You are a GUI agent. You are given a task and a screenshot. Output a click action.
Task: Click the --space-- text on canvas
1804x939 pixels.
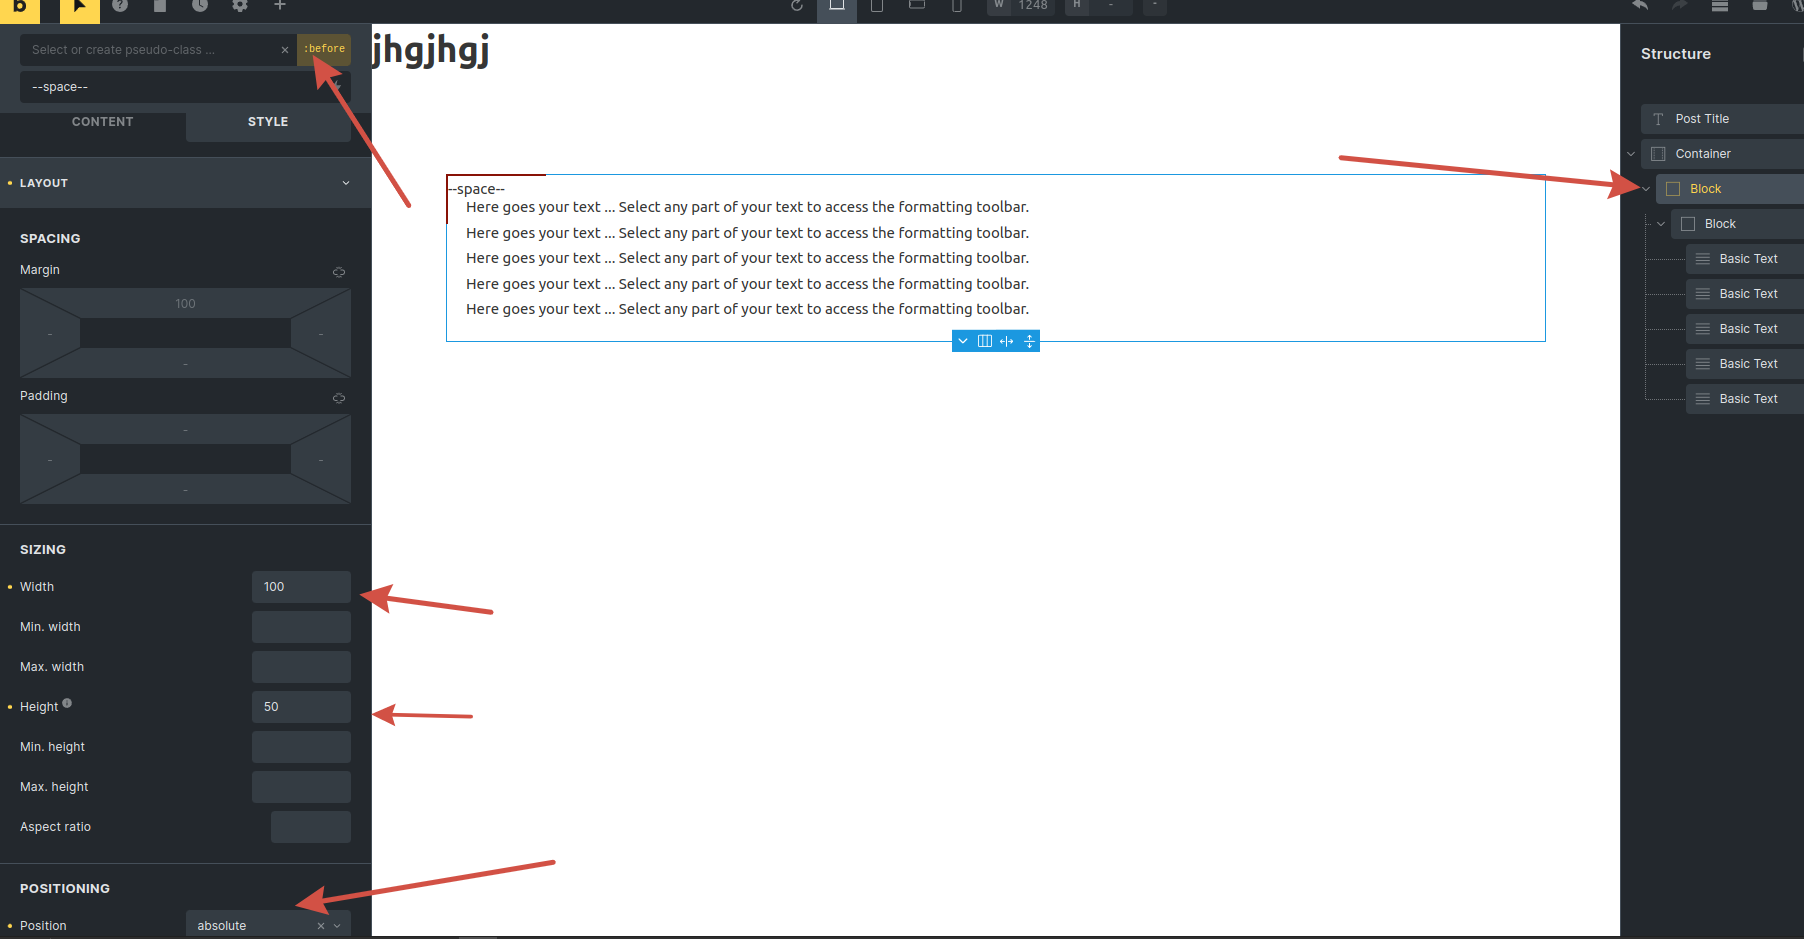coord(477,189)
